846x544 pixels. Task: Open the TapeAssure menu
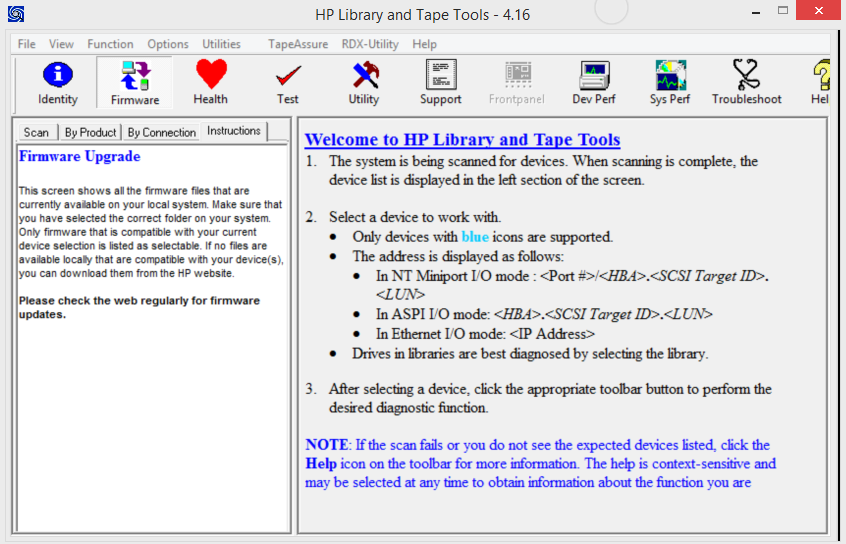[x=298, y=44]
